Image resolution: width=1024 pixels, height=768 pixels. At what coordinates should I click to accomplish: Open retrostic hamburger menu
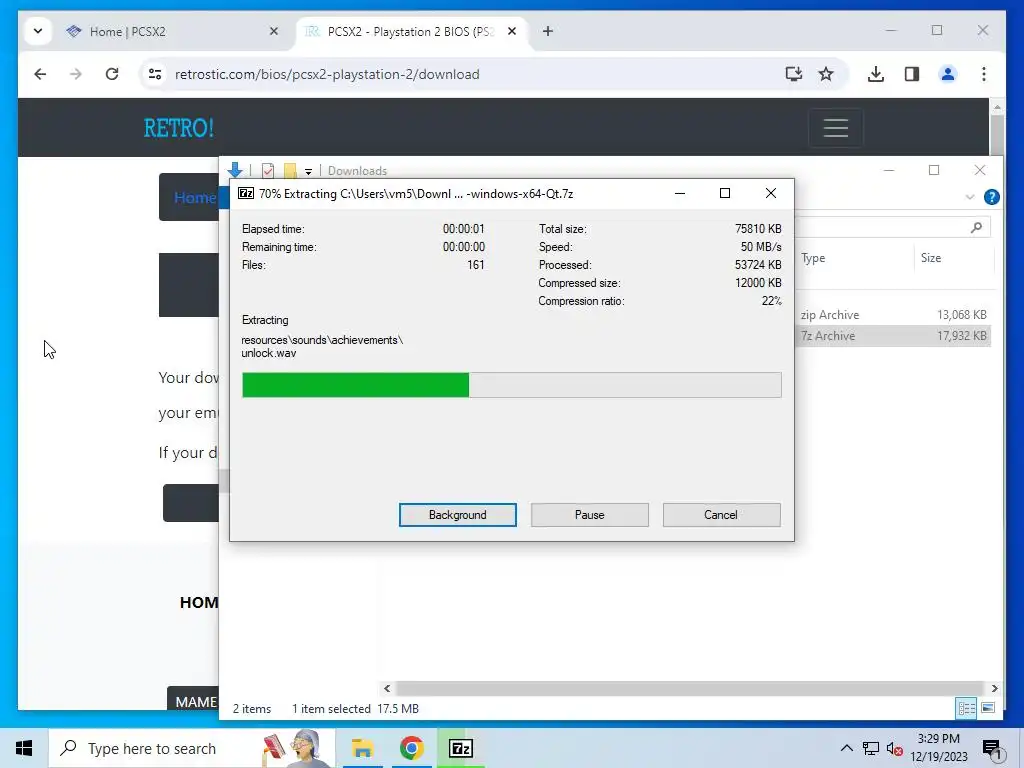[x=836, y=128]
